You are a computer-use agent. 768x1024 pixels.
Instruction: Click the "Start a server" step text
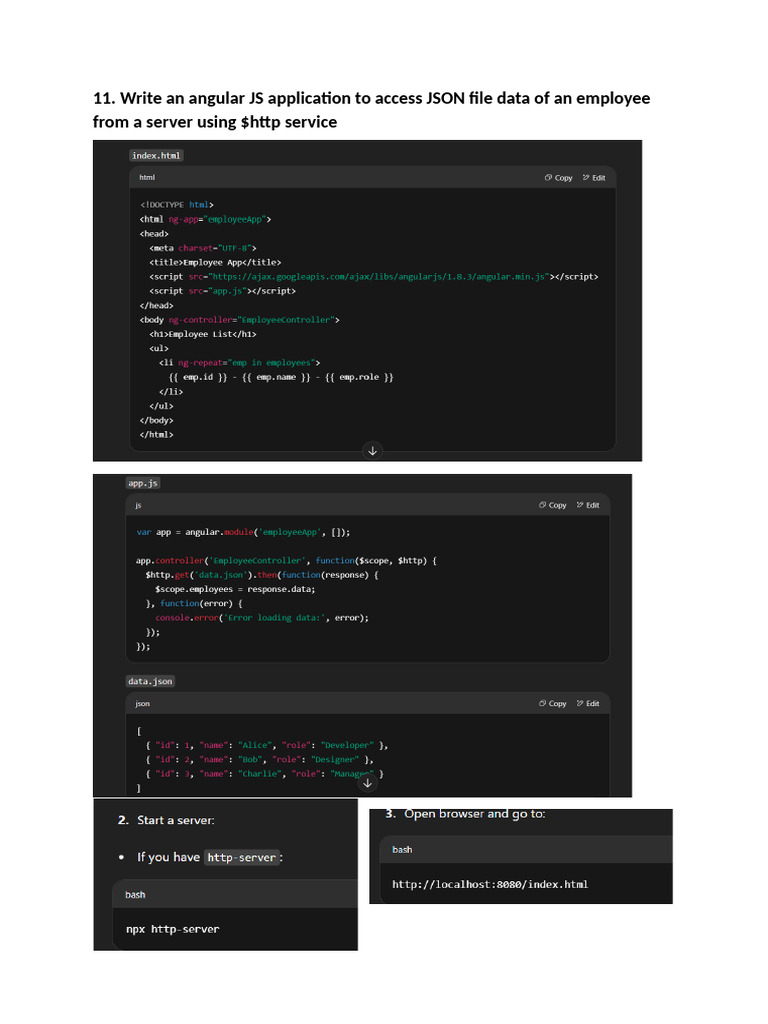175,820
